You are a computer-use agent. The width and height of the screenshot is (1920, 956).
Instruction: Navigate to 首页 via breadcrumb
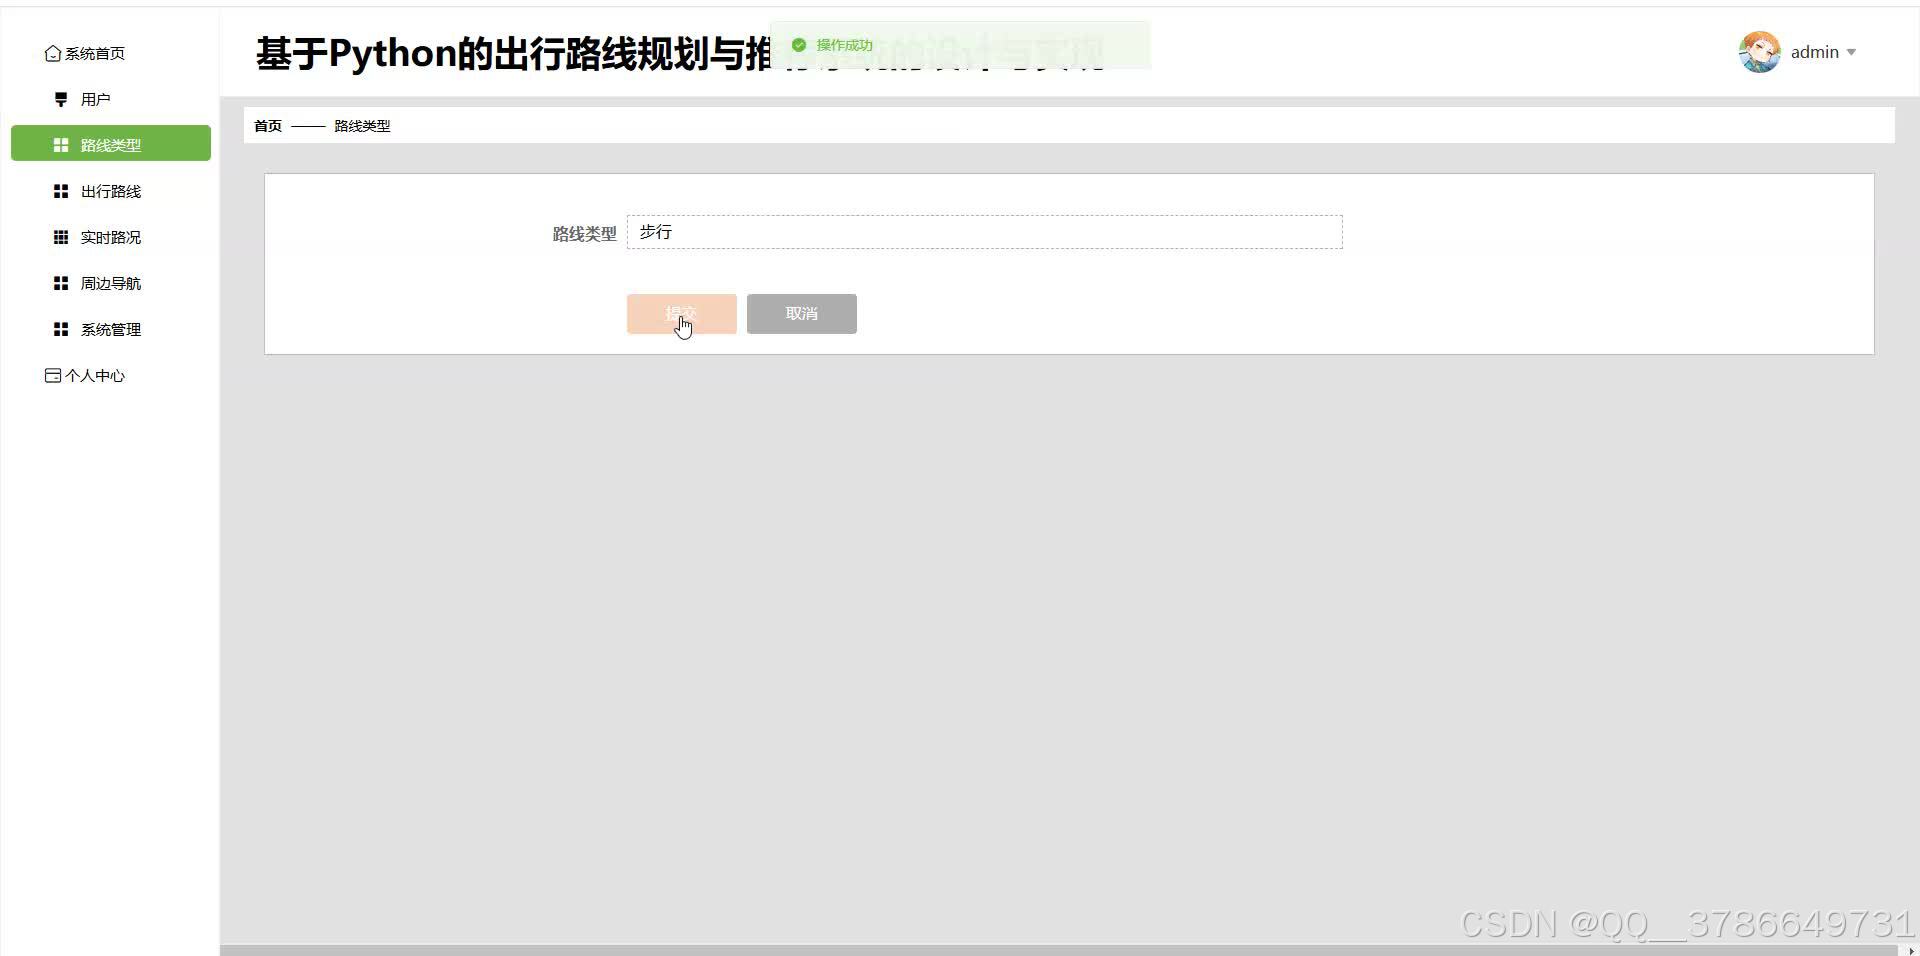[266, 126]
